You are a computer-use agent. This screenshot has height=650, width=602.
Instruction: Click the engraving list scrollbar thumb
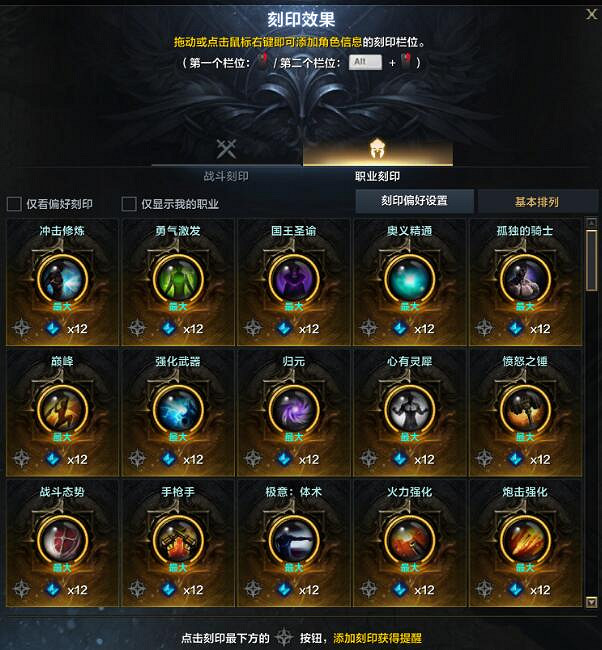(592, 261)
